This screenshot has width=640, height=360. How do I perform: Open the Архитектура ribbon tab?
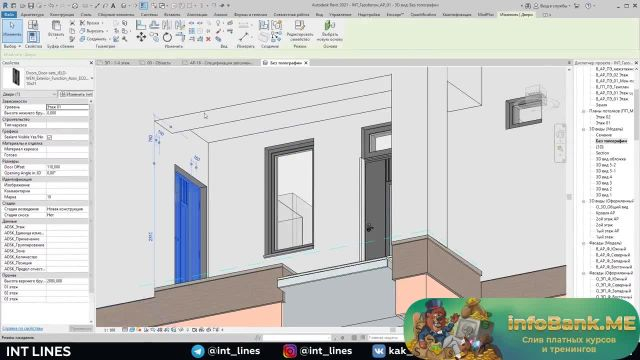[32, 15]
